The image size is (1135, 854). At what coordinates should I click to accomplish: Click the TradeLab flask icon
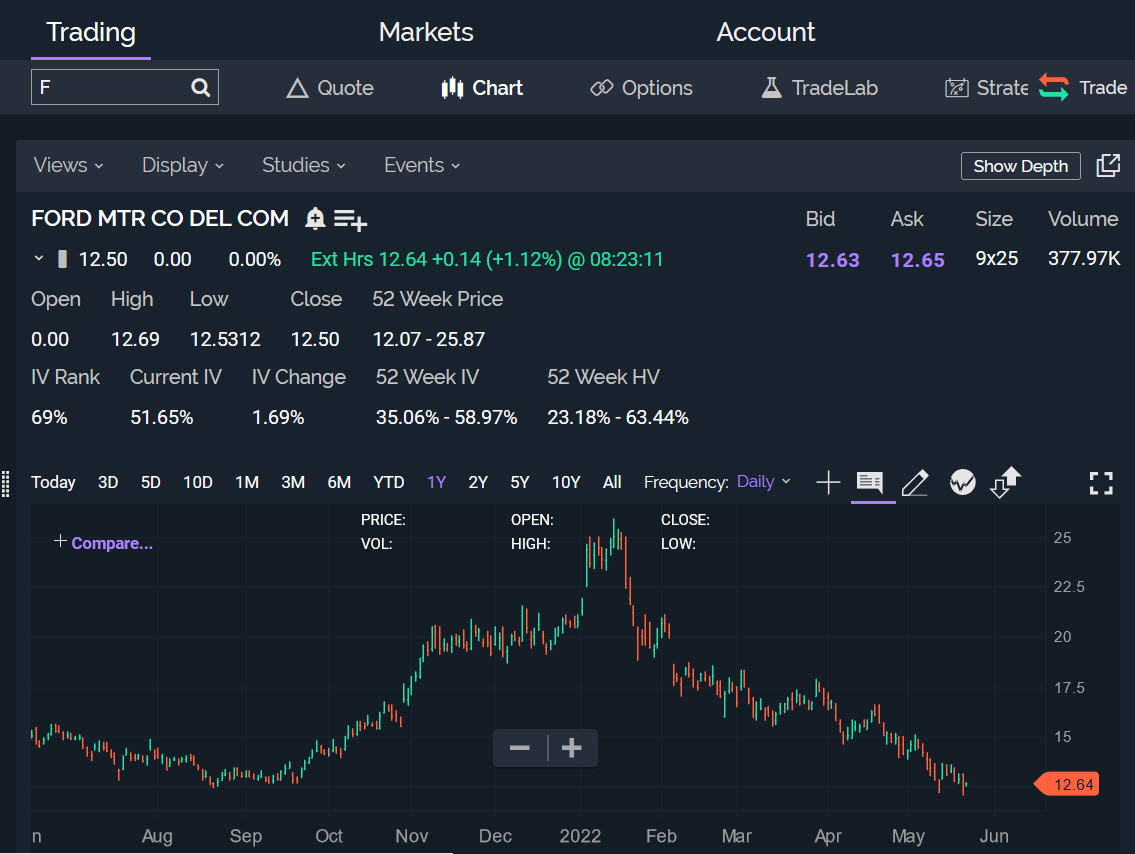(x=772, y=88)
